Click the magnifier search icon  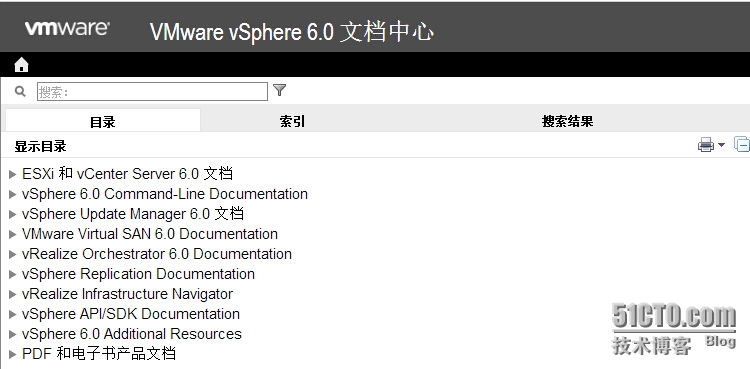pos(20,91)
